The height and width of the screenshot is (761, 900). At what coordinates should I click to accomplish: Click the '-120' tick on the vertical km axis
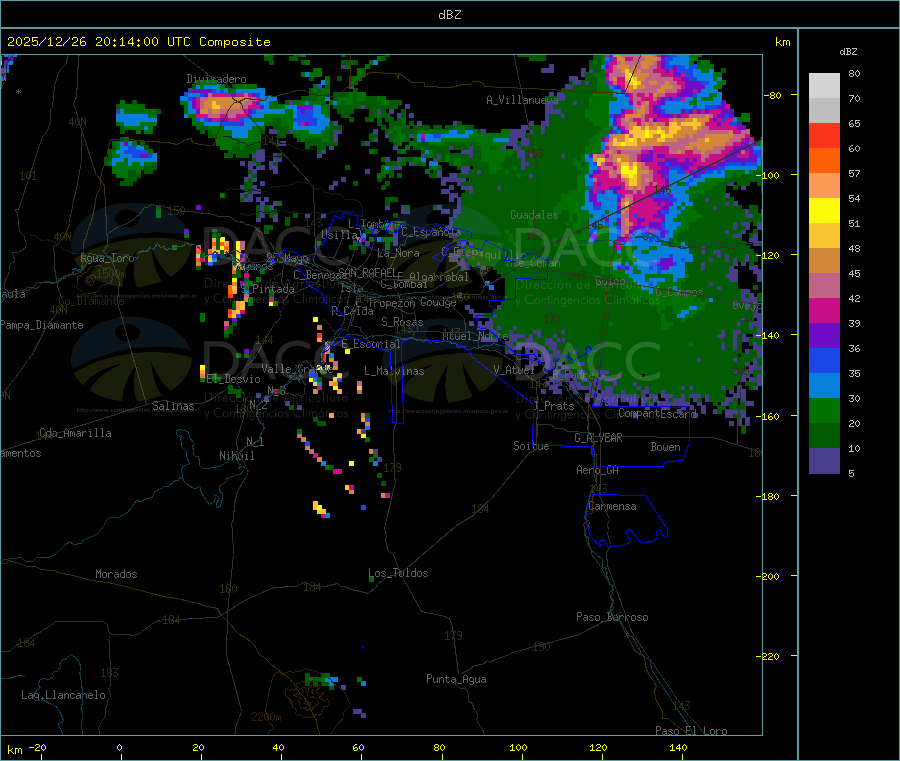[771, 255]
